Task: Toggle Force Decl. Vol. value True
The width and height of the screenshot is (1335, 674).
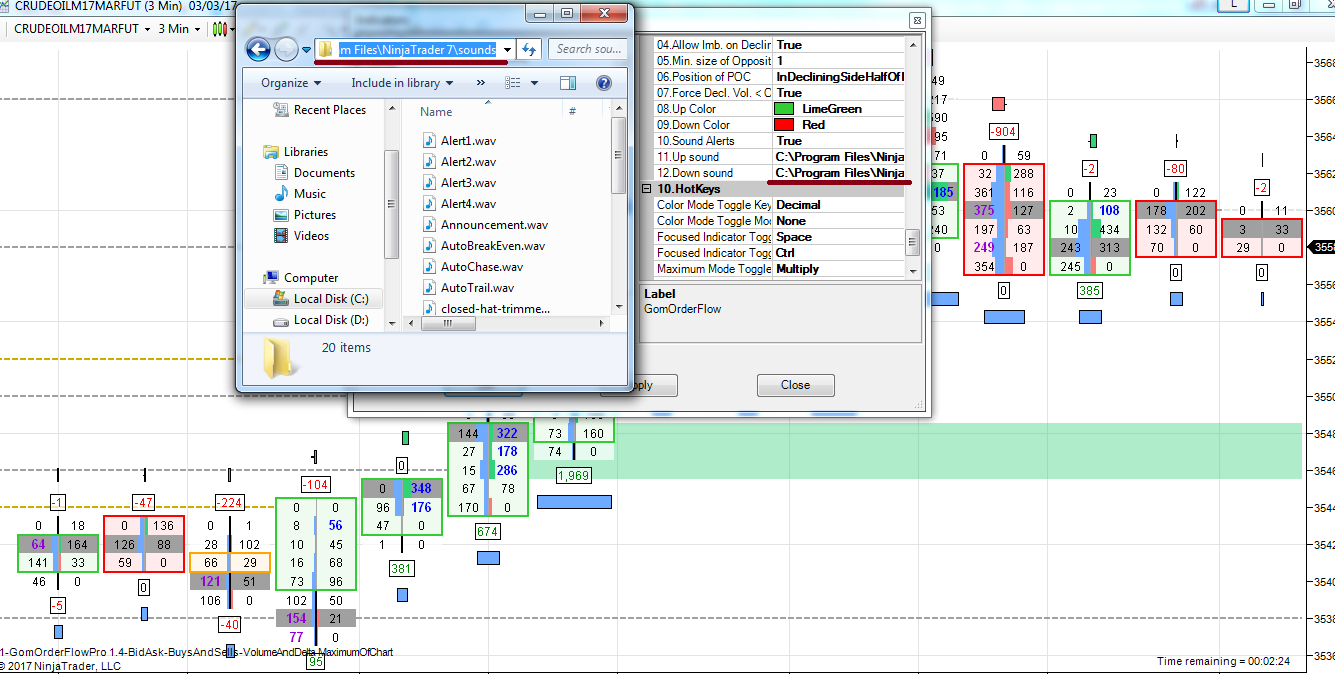Action: tap(838, 93)
